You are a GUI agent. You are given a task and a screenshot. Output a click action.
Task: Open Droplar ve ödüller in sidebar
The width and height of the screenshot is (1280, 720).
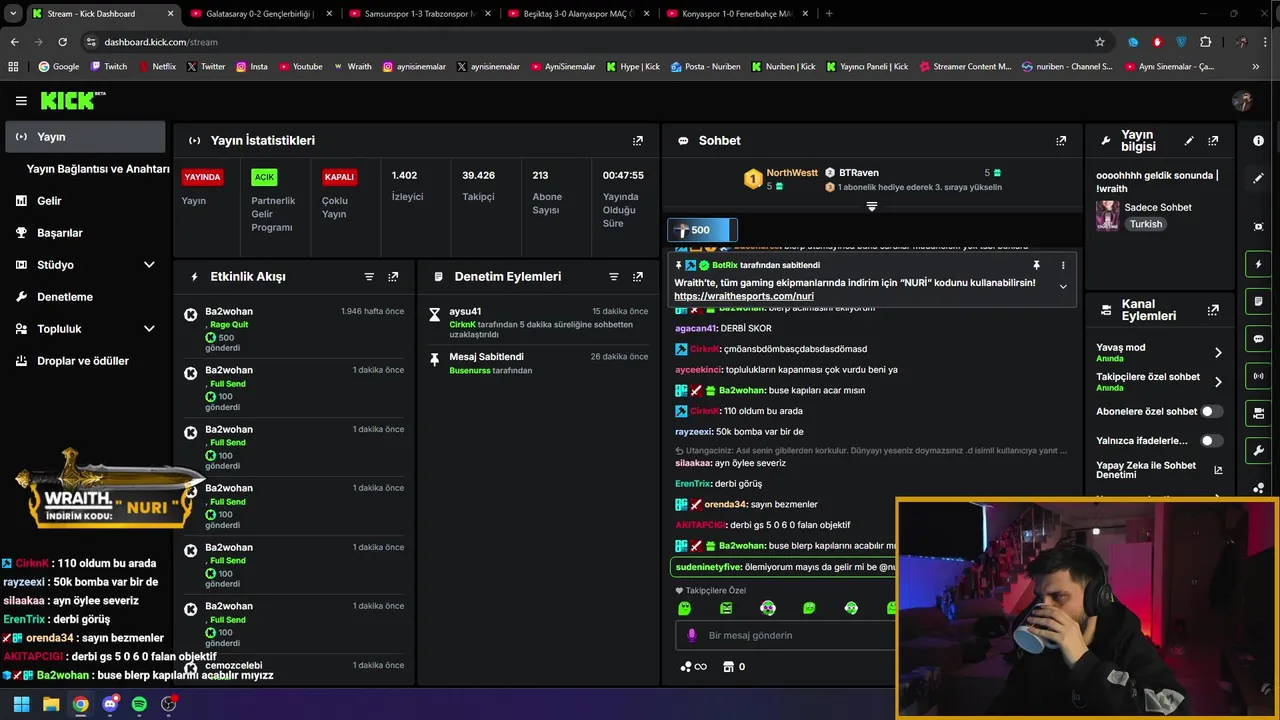(x=85, y=361)
